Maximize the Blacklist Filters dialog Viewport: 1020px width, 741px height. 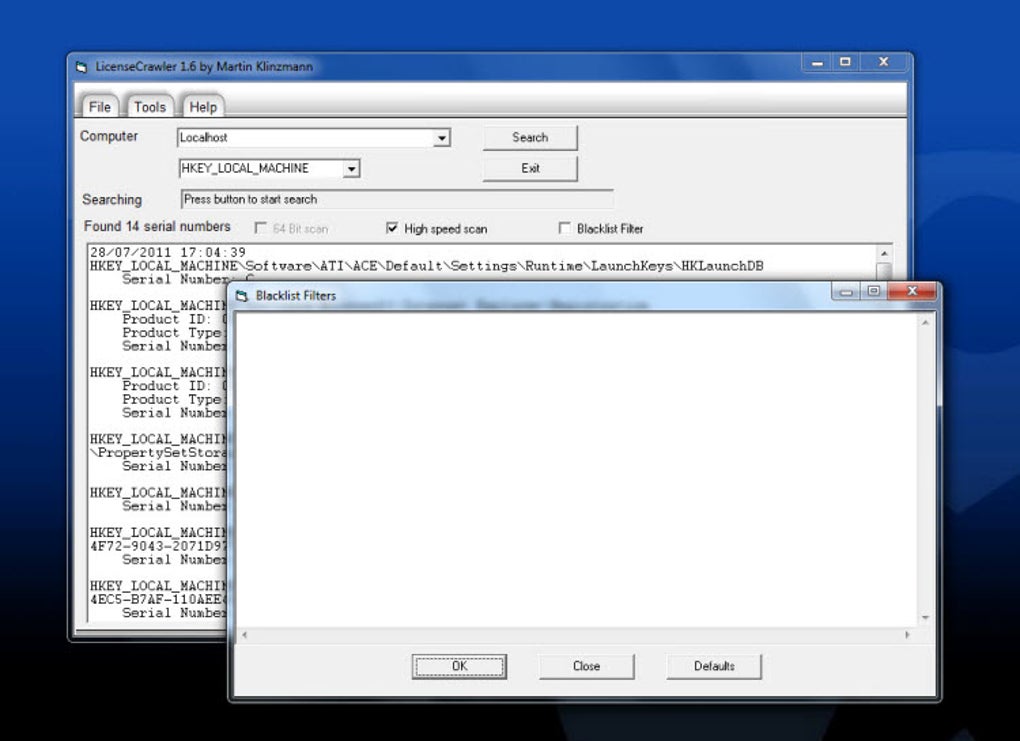tap(874, 291)
